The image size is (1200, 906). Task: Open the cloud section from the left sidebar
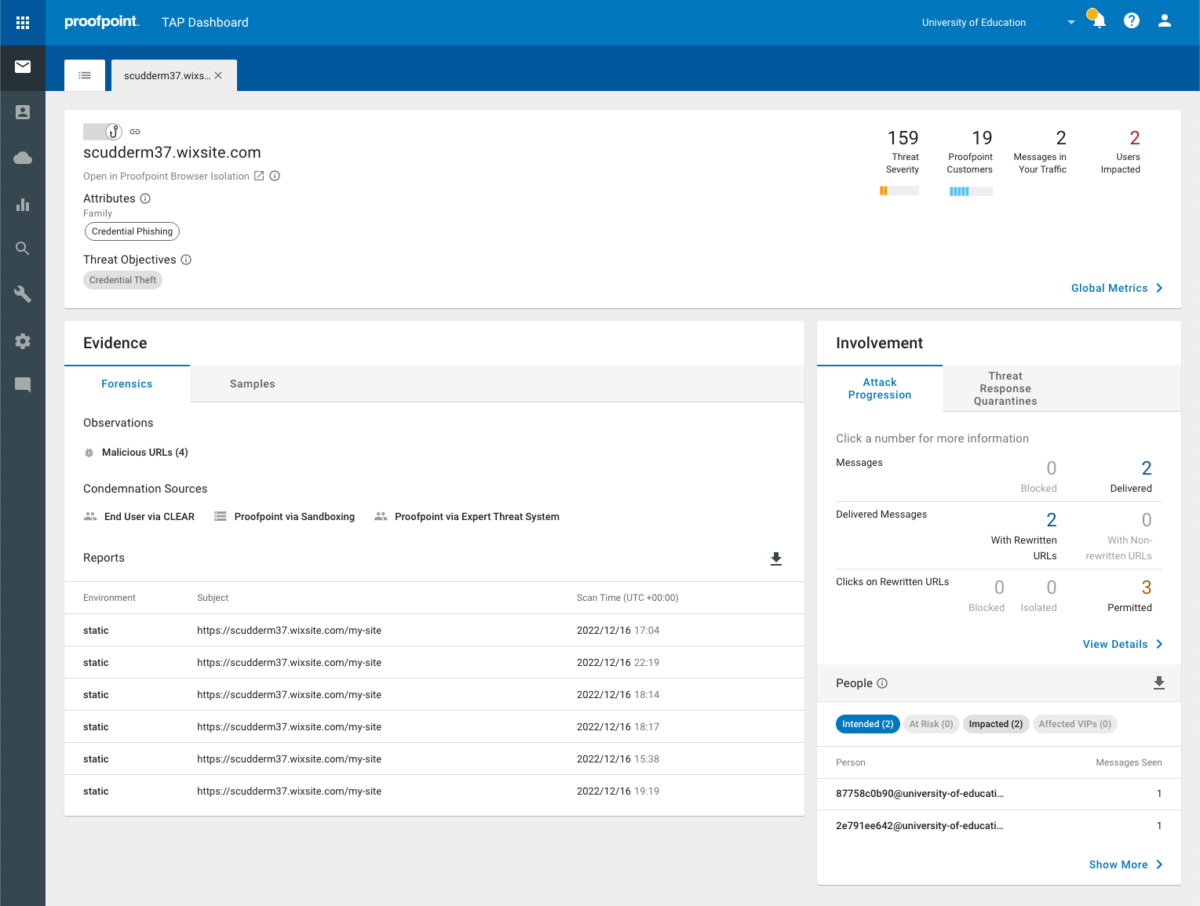[22, 157]
